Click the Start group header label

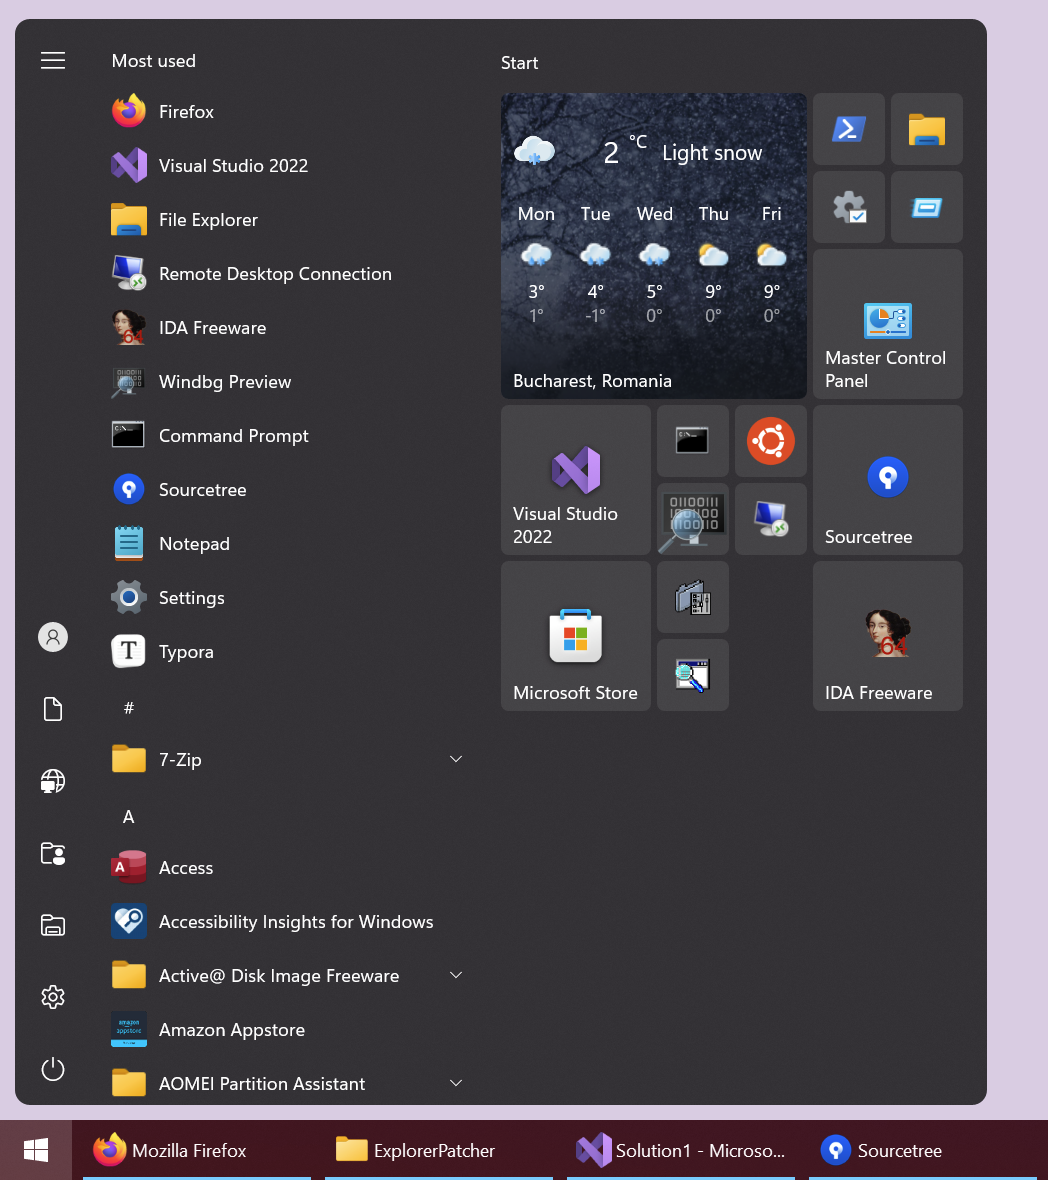tap(520, 63)
